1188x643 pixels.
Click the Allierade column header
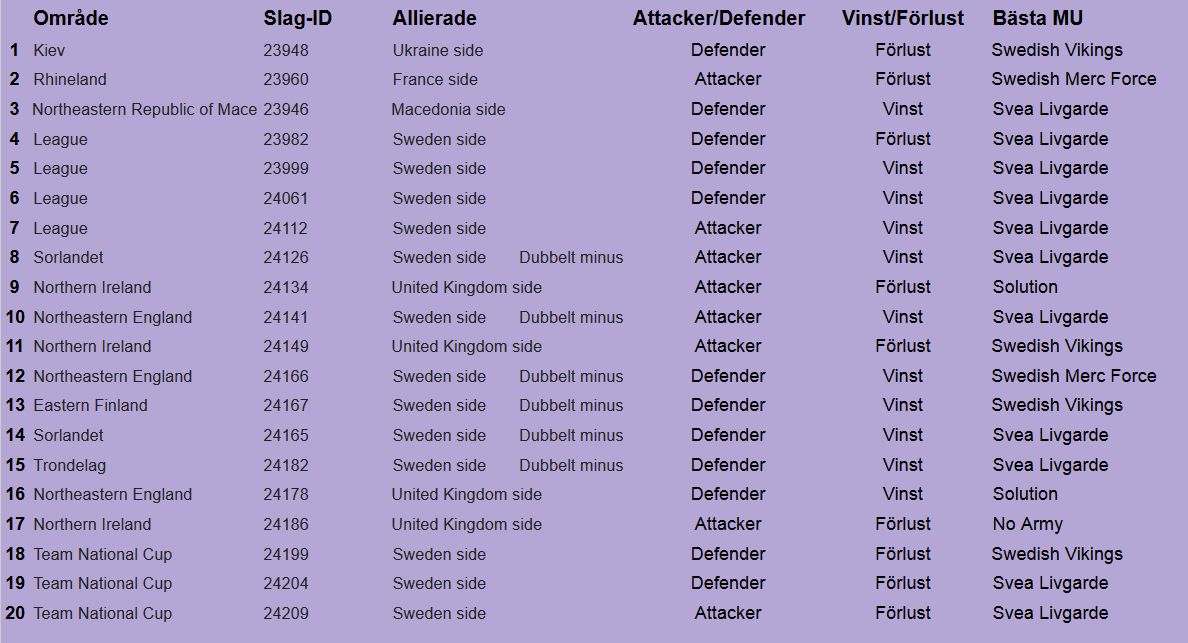434,19
